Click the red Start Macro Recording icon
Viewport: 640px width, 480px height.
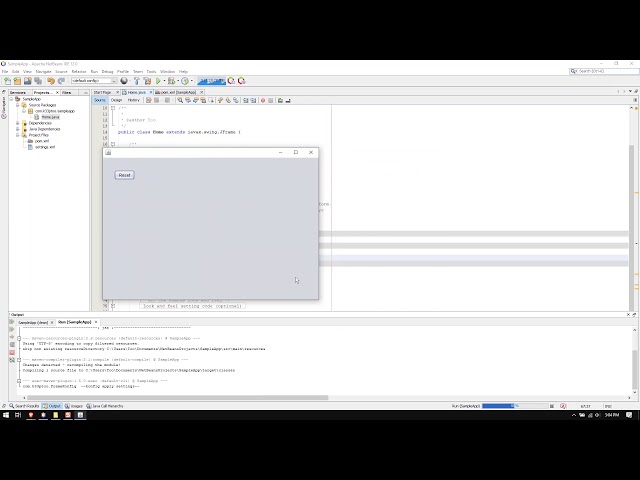(x=263, y=100)
